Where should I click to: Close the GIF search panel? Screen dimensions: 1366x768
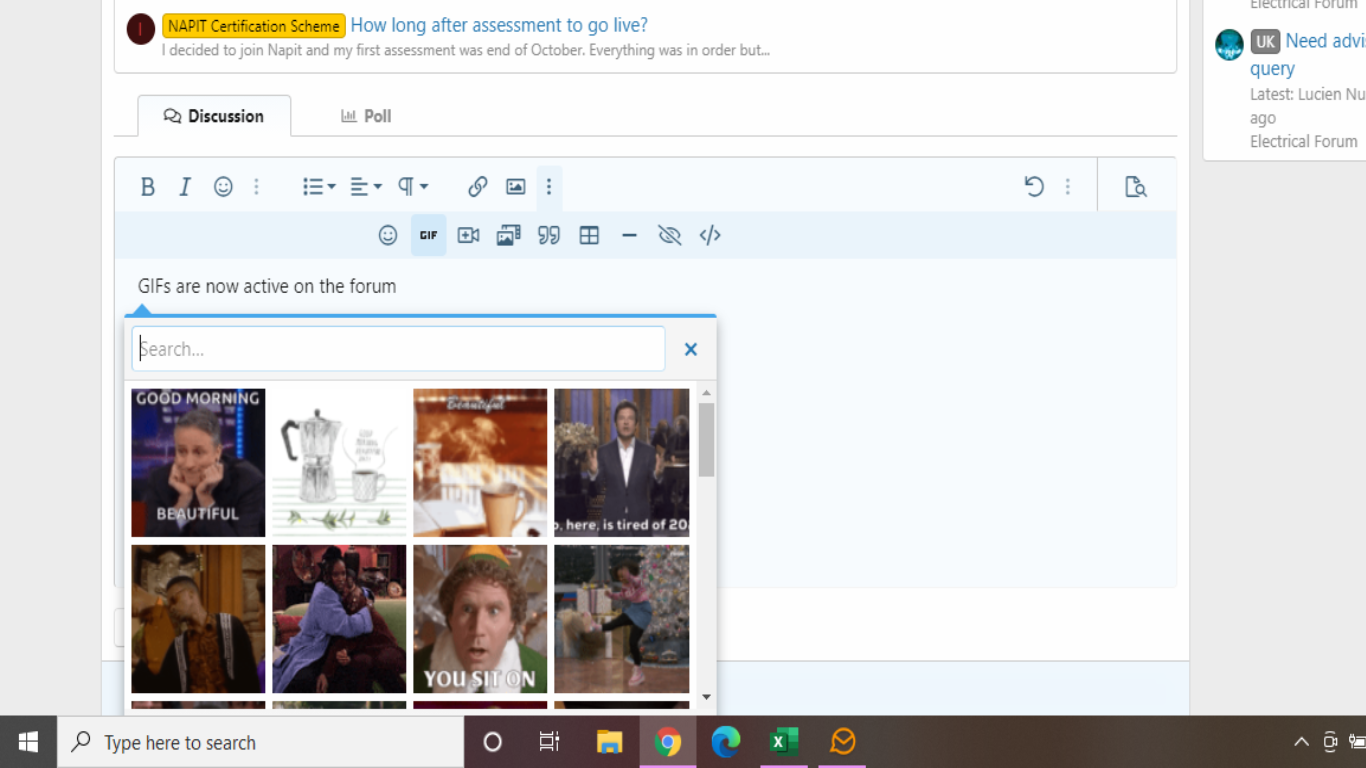pyautogui.click(x=690, y=349)
